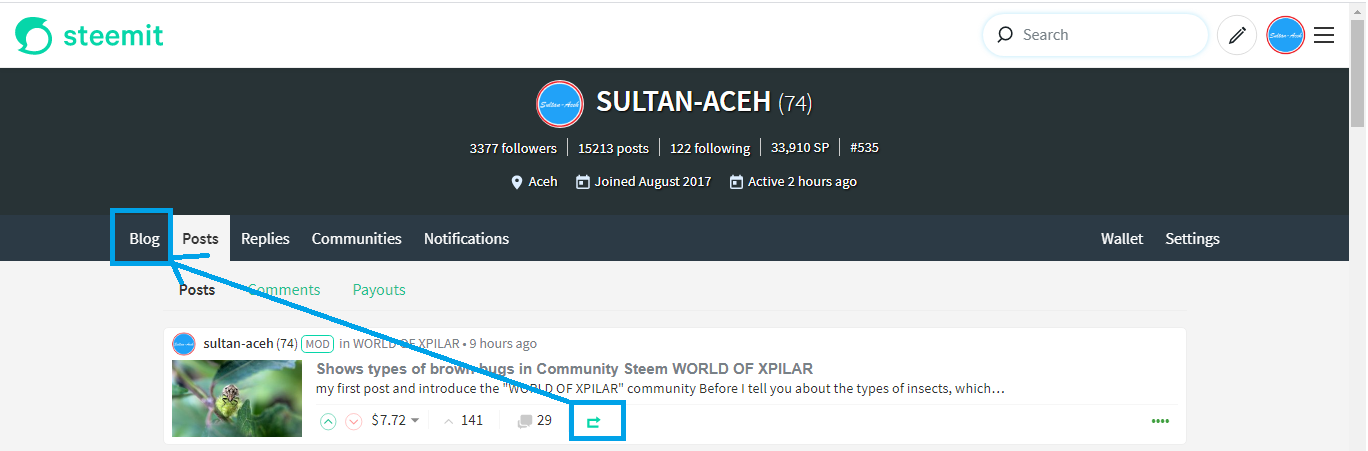This screenshot has width=1368, height=451.
Task: Open the Wallet link
Action: click(x=1122, y=238)
